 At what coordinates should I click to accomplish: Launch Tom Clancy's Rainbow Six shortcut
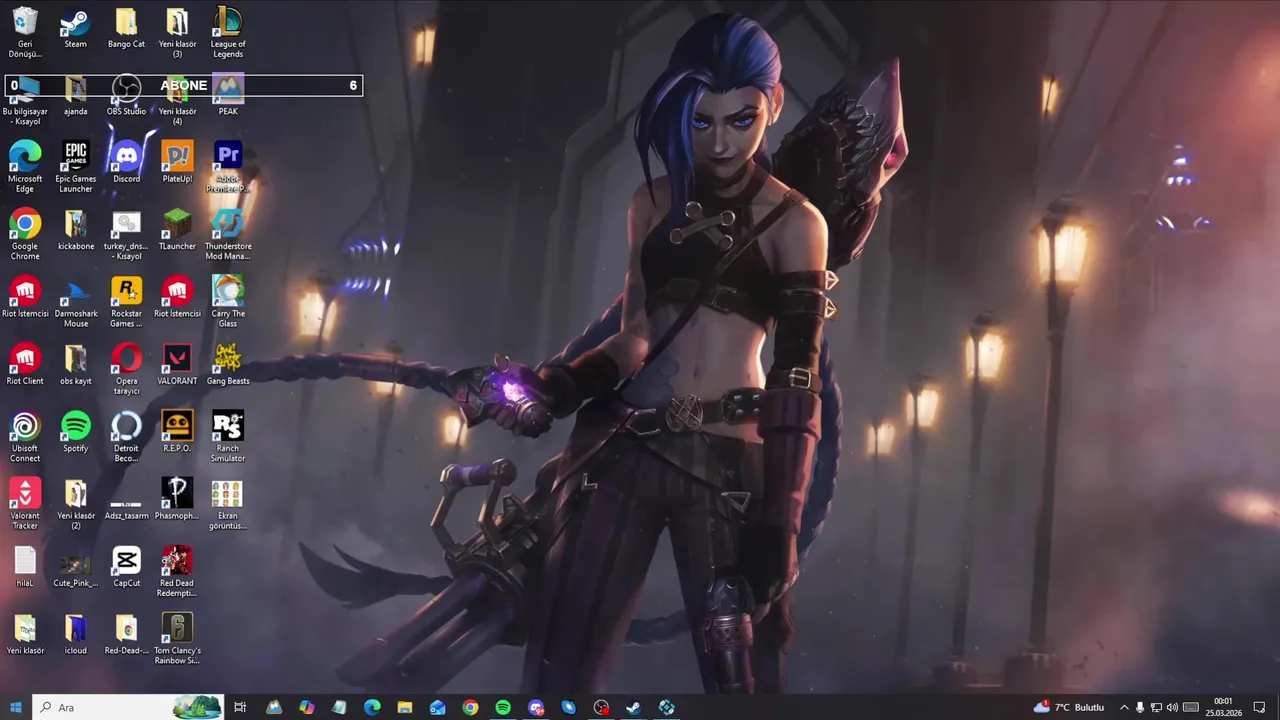(x=177, y=639)
